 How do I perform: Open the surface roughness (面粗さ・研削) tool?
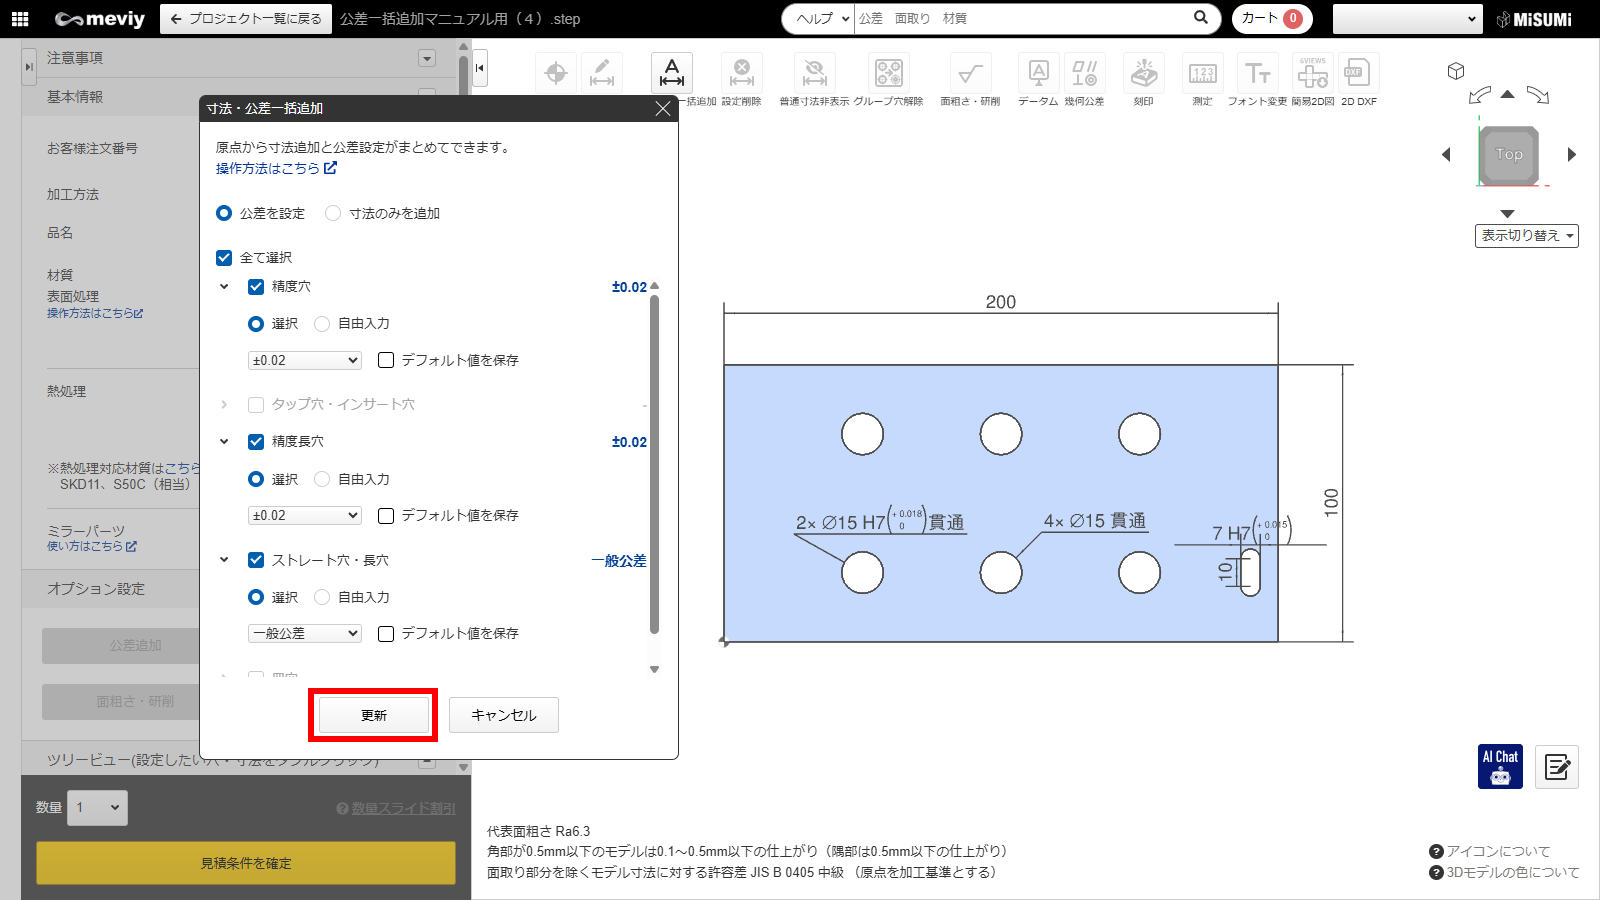pos(969,73)
